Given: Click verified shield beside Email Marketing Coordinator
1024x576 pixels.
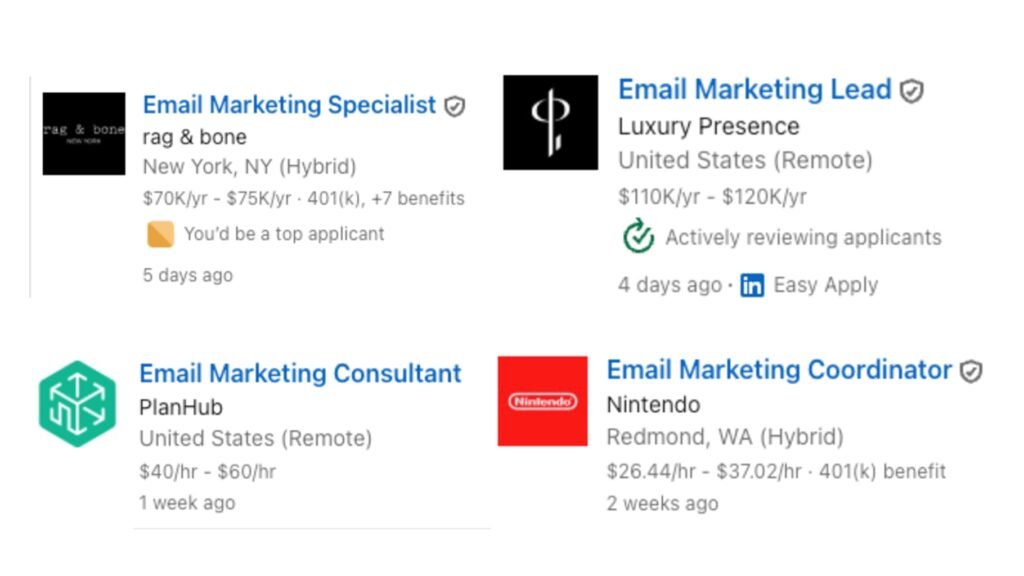Looking at the screenshot, I should (x=970, y=371).
